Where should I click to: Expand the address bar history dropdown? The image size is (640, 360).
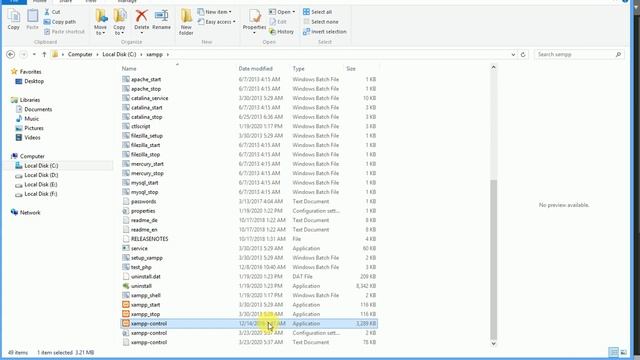pyautogui.click(x=513, y=54)
